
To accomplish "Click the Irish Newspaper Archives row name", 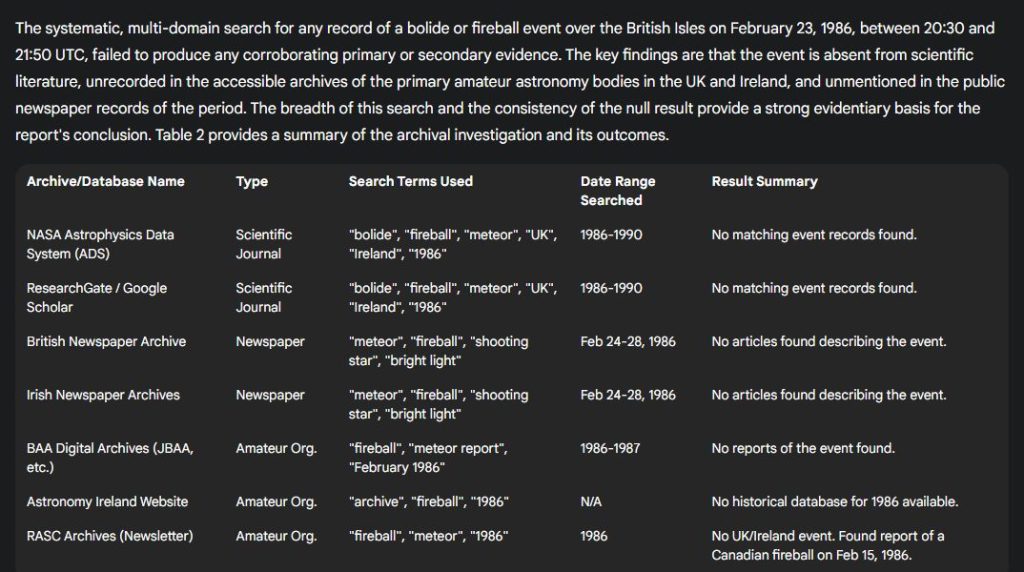I will point(103,395).
